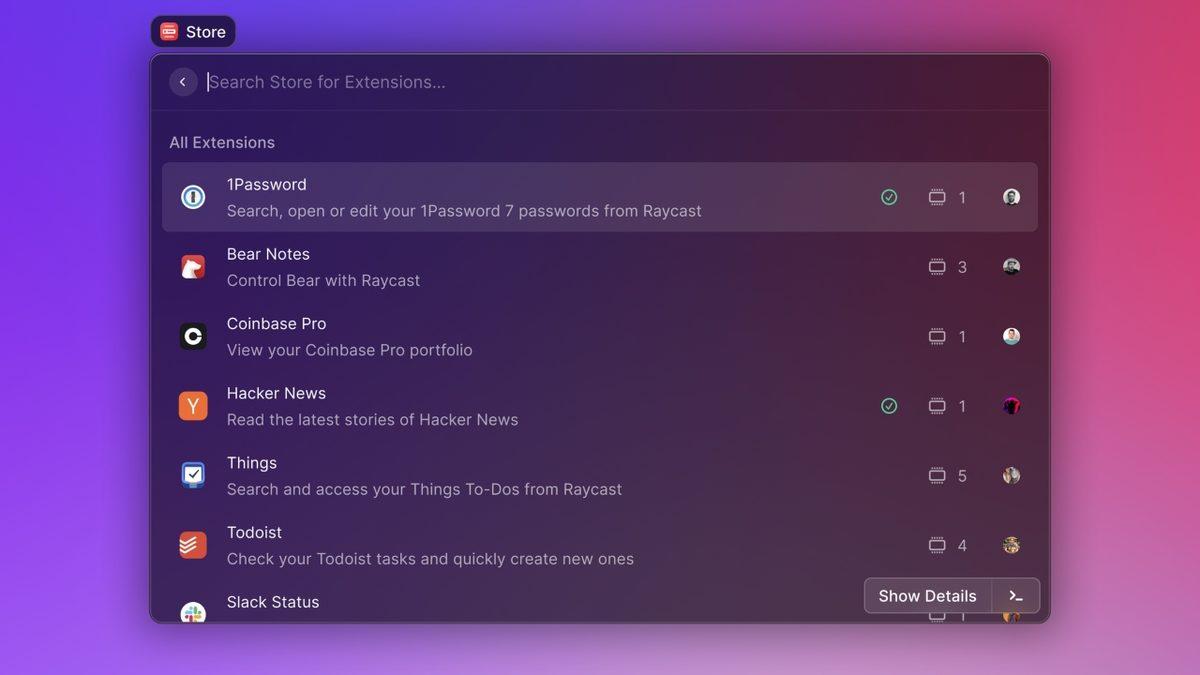Image resolution: width=1200 pixels, height=675 pixels.
Task: Open the actions panel icon beside Show Details
Action: pyautogui.click(x=1016, y=595)
